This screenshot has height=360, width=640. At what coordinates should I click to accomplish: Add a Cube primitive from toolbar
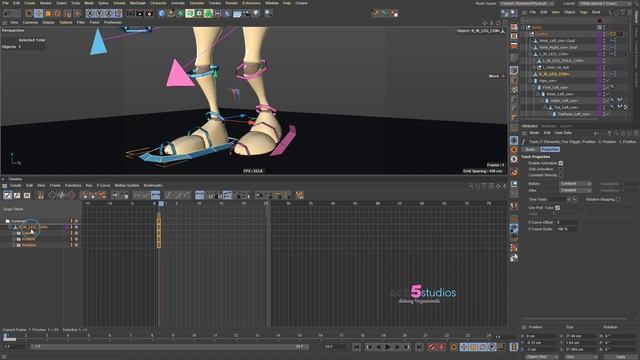click(162, 13)
